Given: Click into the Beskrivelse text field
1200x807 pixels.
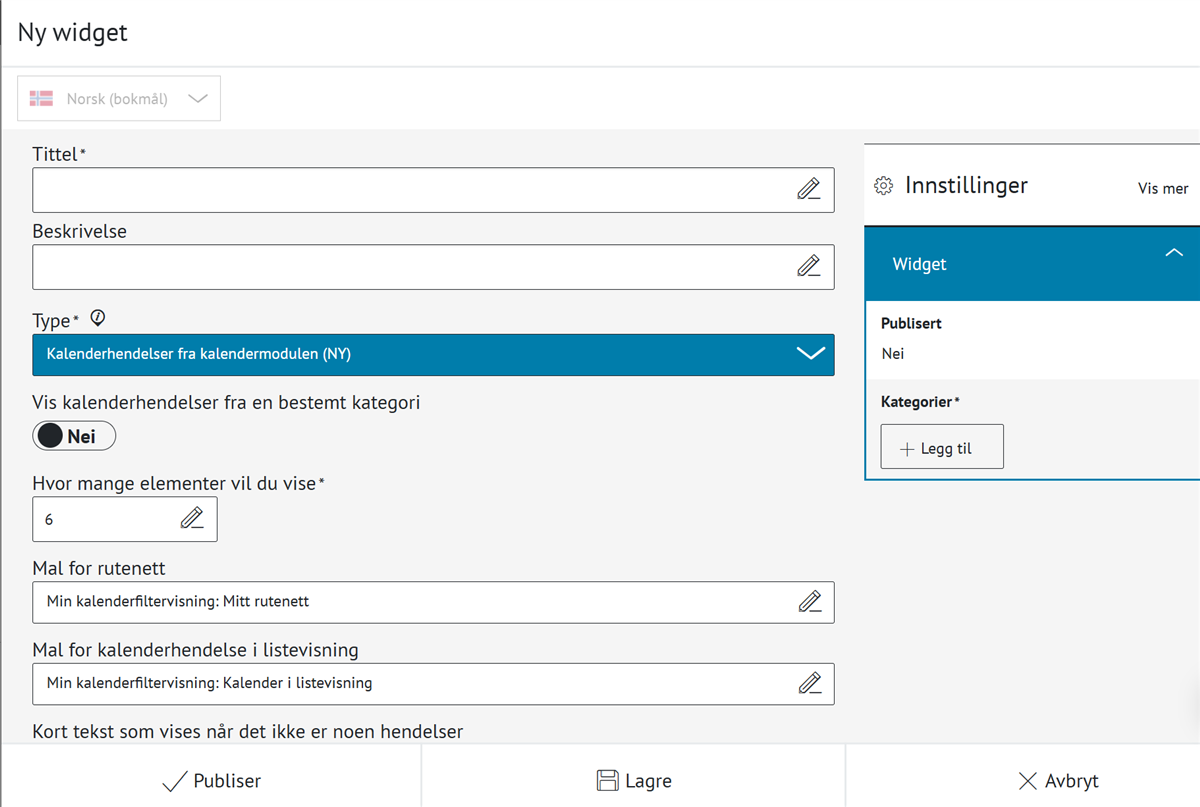Looking at the screenshot, I should pos(410,267).
